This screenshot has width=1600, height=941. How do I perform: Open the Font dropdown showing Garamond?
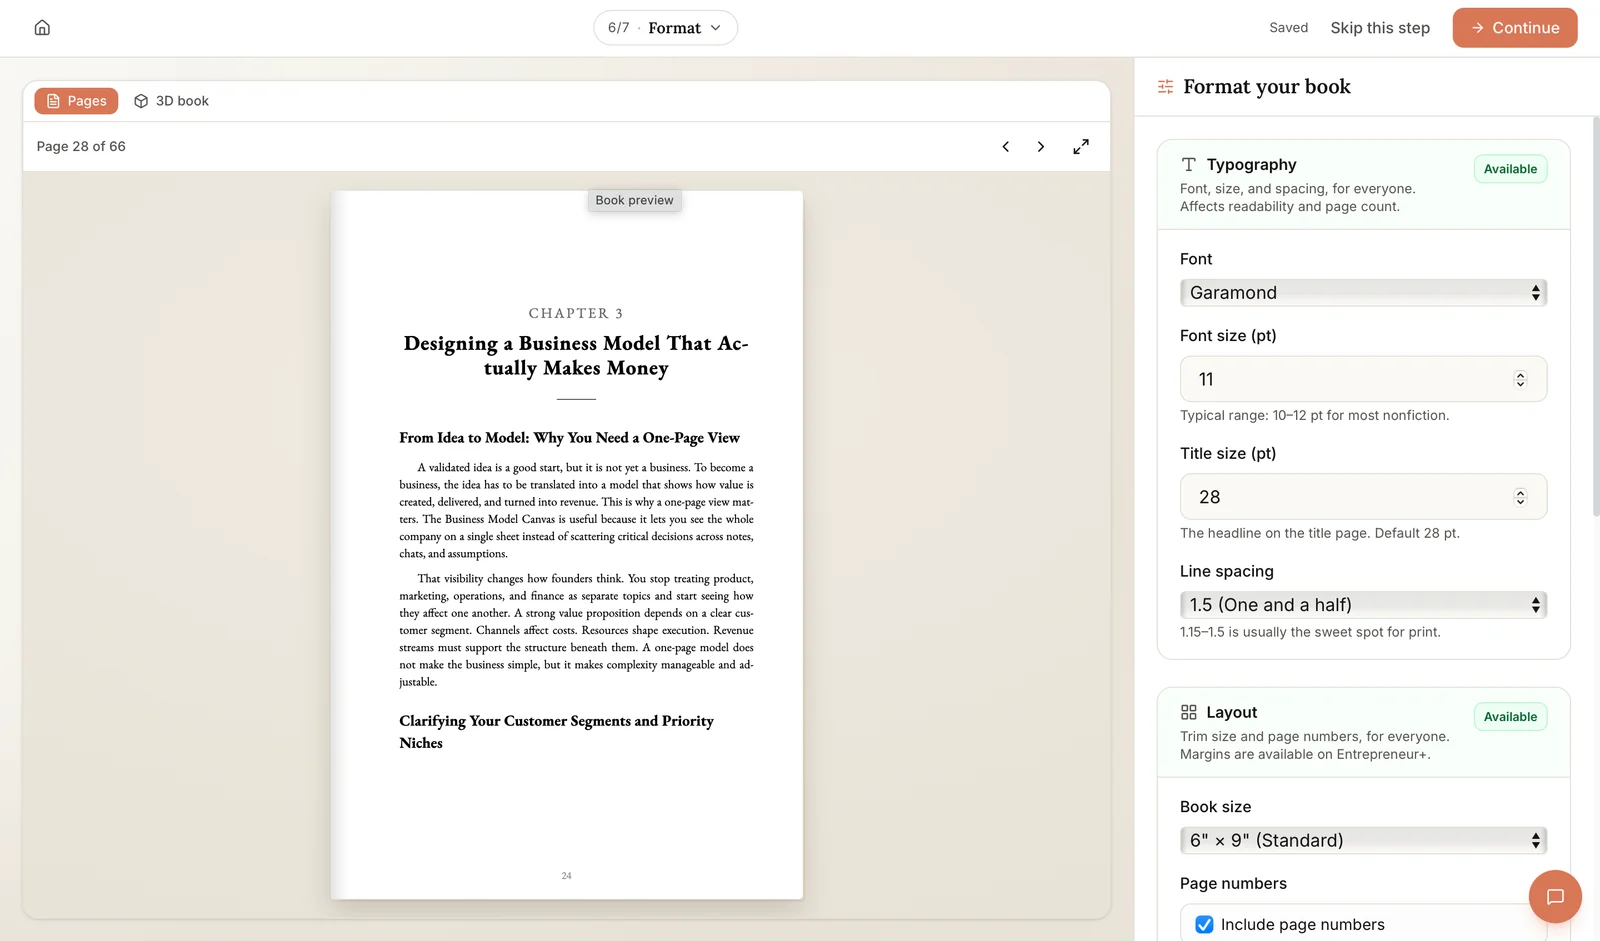1363,293
